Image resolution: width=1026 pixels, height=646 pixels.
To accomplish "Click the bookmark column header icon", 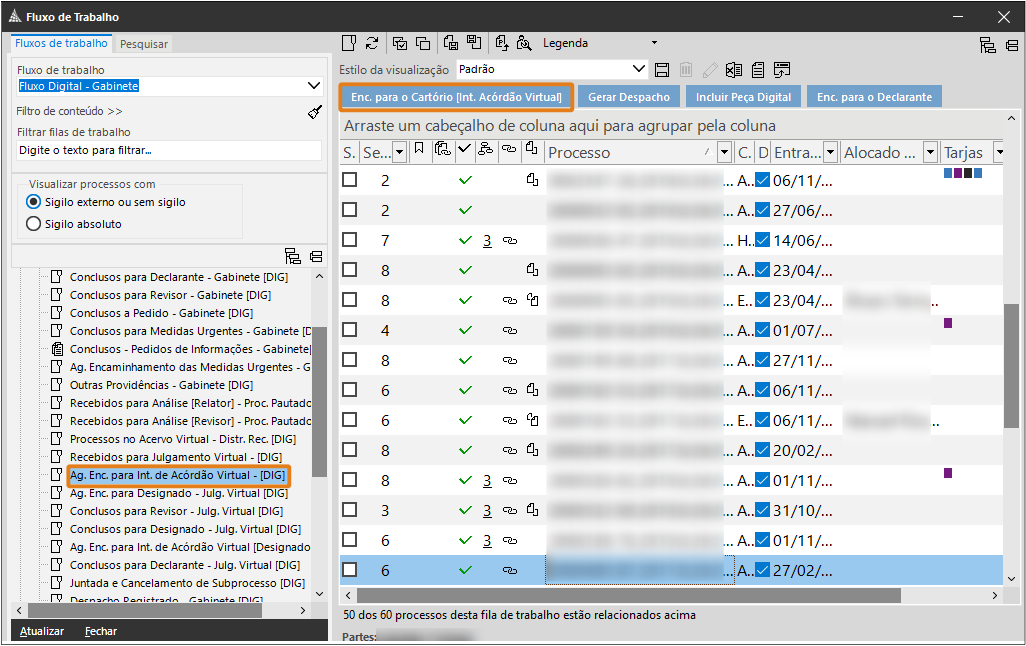I will [x=419, y=150].
